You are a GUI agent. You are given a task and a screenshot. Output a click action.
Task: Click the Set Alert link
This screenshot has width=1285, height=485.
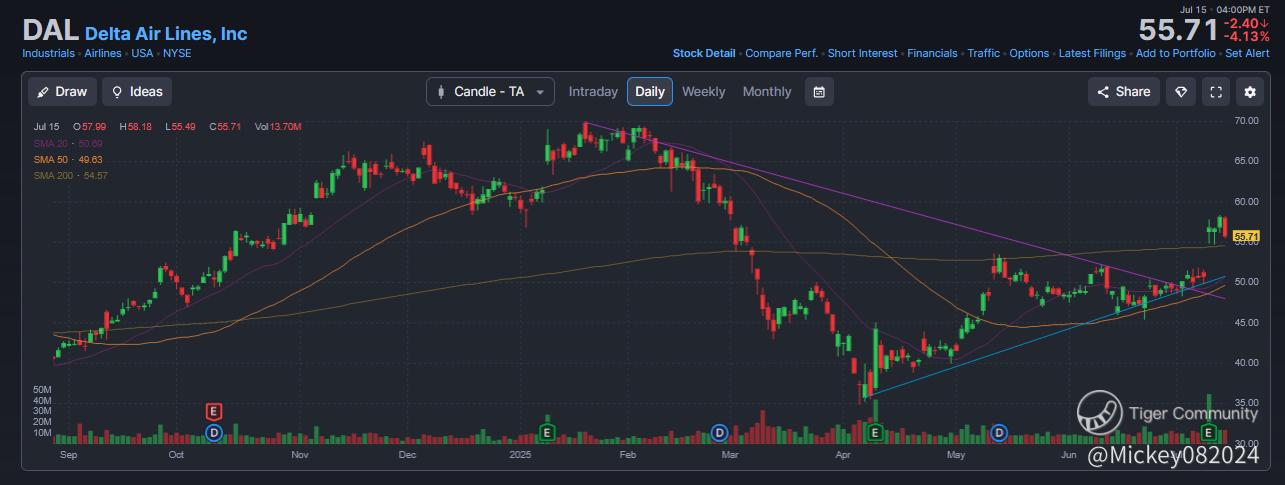1247,53
